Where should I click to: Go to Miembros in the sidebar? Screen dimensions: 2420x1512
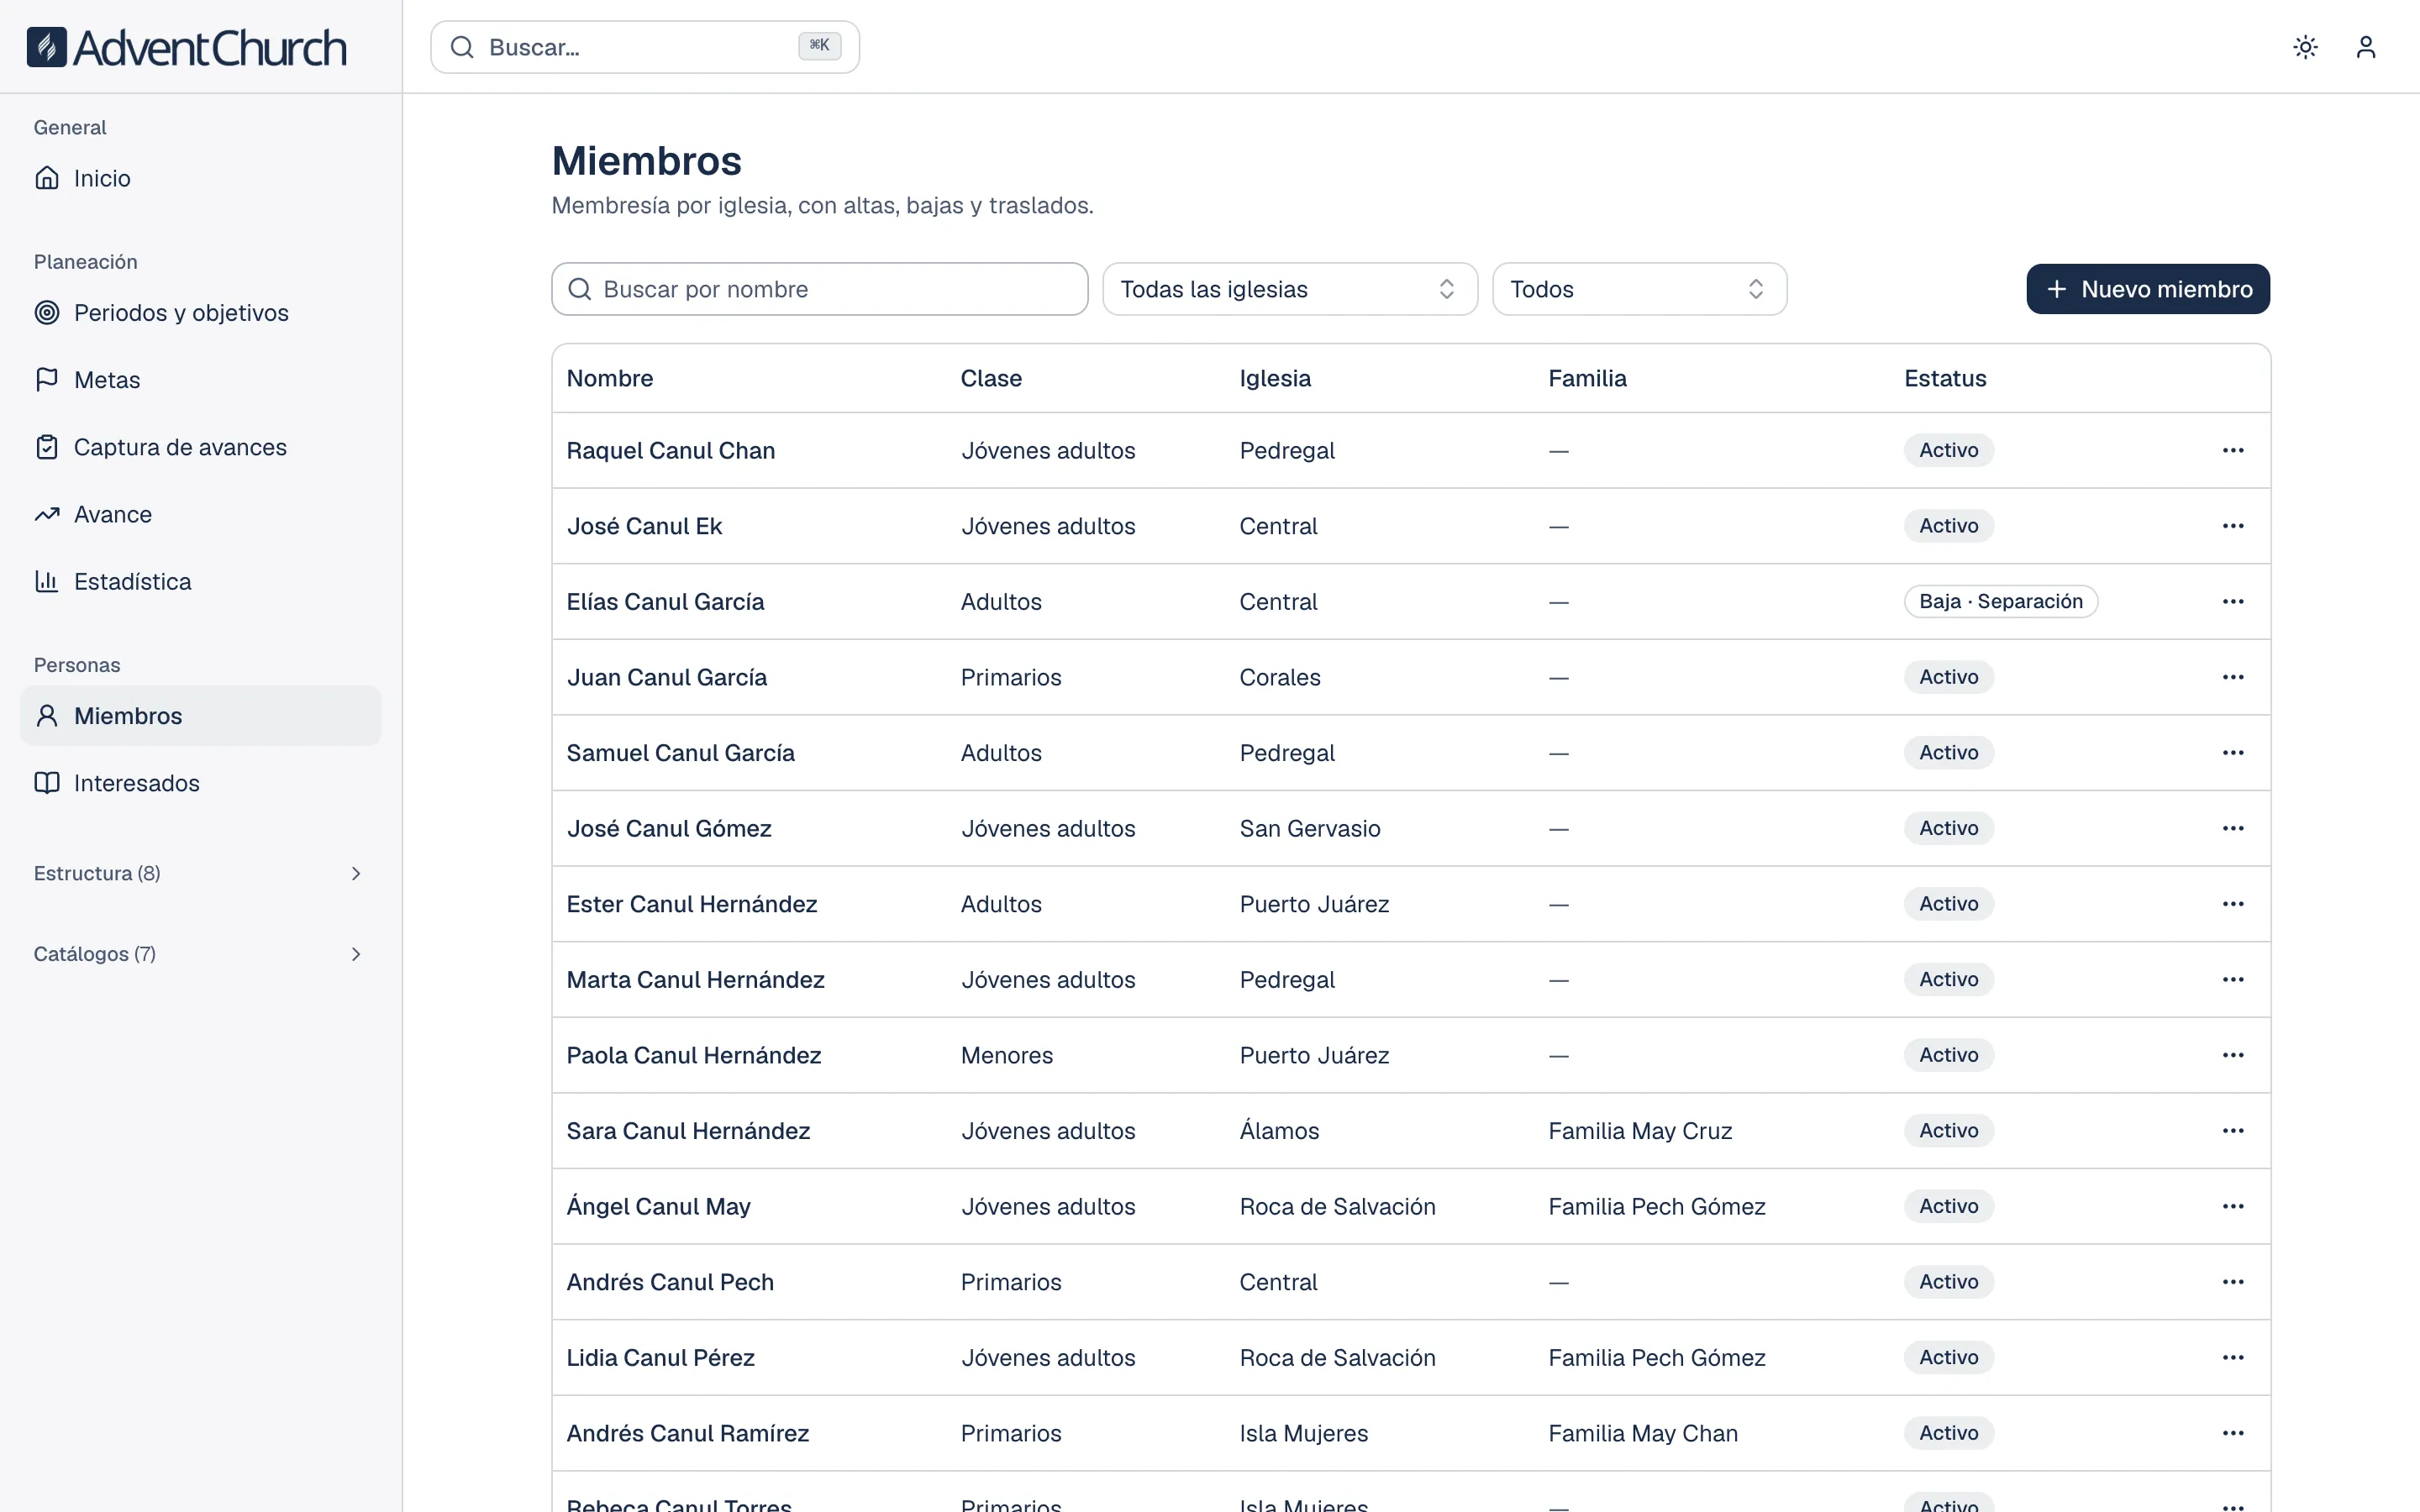[200, 716]
